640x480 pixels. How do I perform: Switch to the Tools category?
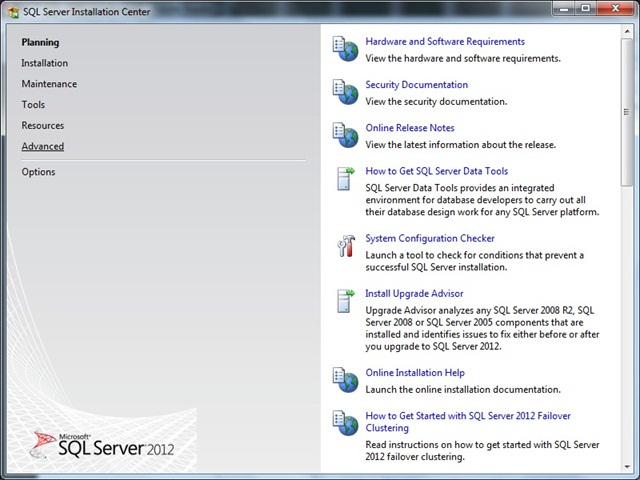[x=33, y=105]
